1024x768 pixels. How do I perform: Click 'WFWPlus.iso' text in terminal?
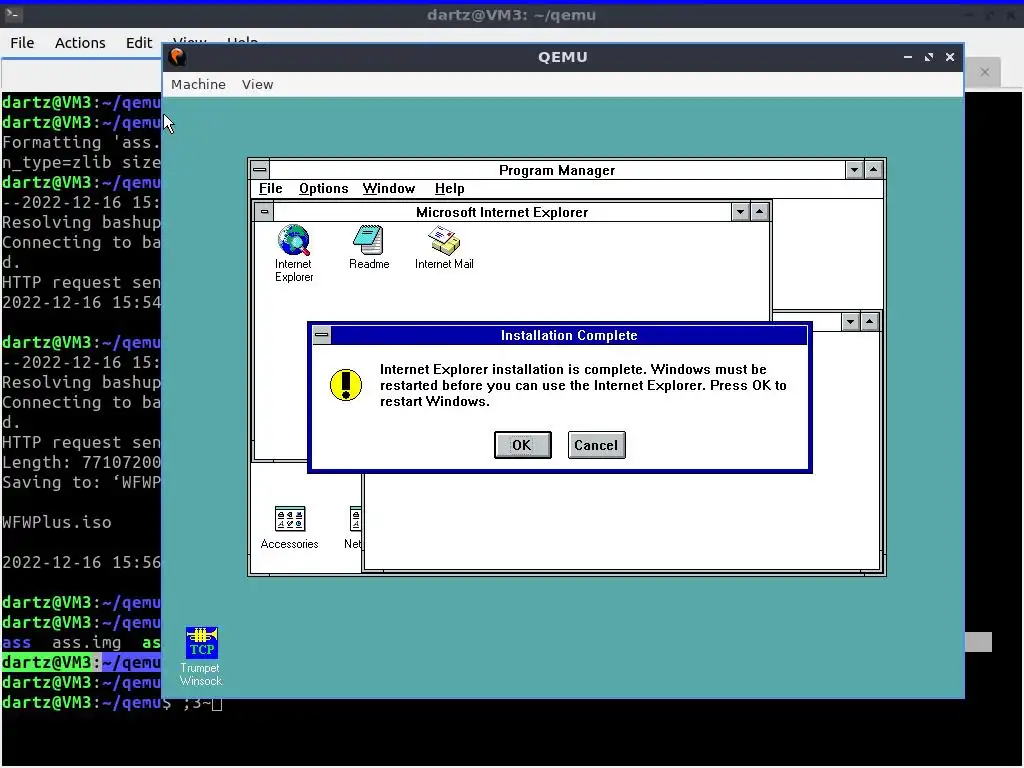coord(57,522)
